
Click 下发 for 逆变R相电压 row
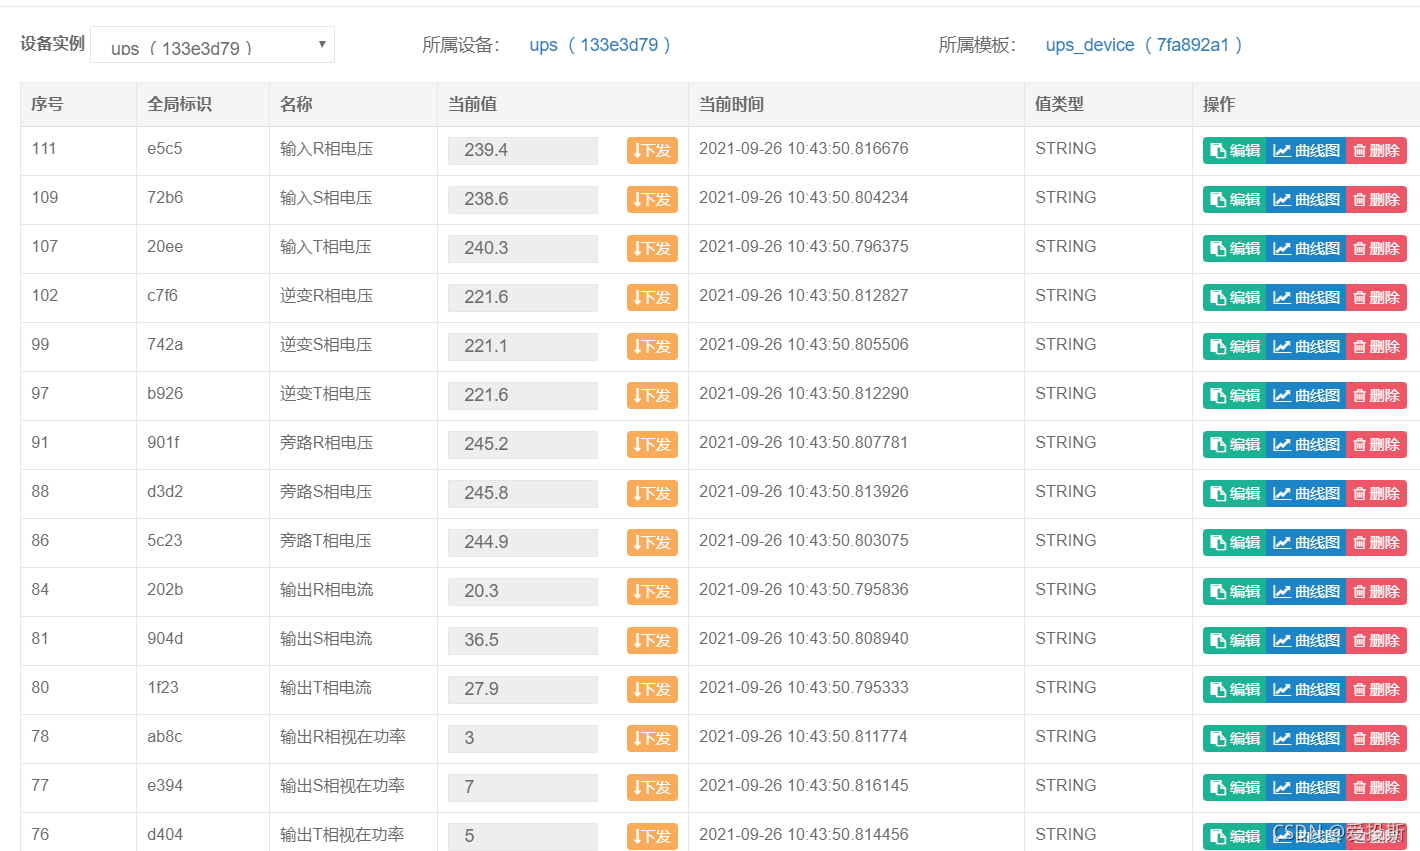point(652,297)
